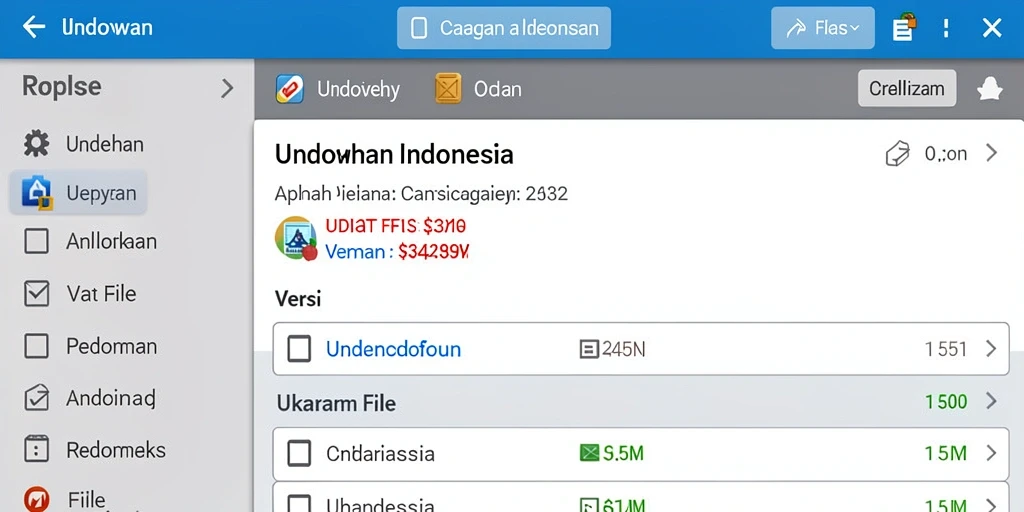Switch to the Undovehy tab
This screenshot has width=1024, height=512.
(338, 89)
